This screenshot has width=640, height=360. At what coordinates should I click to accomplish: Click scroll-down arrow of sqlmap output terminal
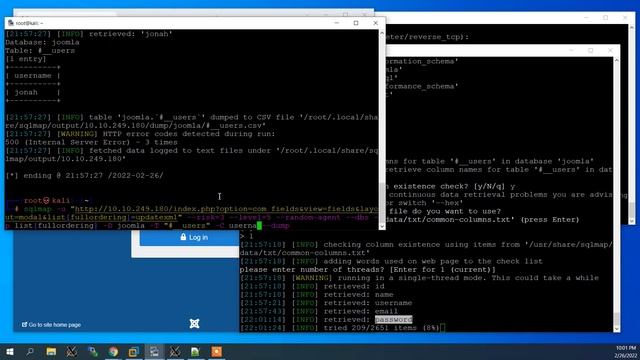pyautogui.click(x=616, y=329)
